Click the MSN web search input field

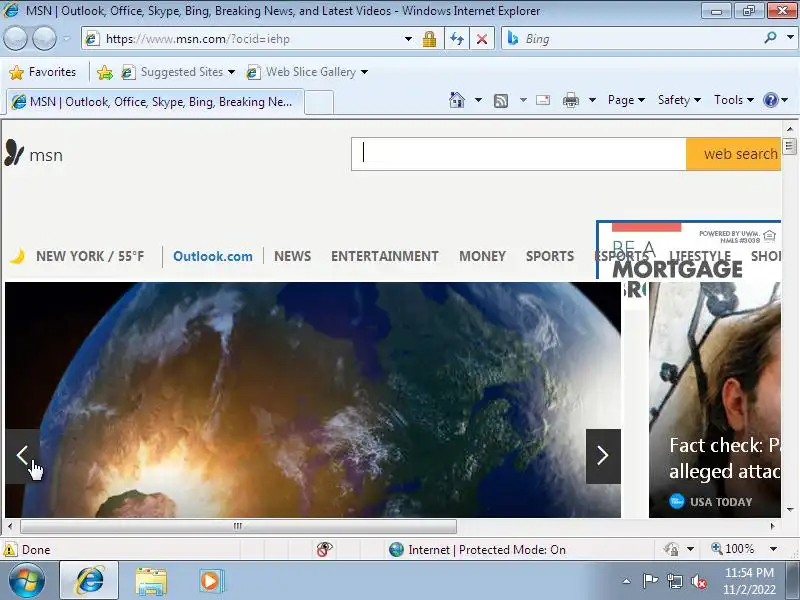click(x=518, y=154)
